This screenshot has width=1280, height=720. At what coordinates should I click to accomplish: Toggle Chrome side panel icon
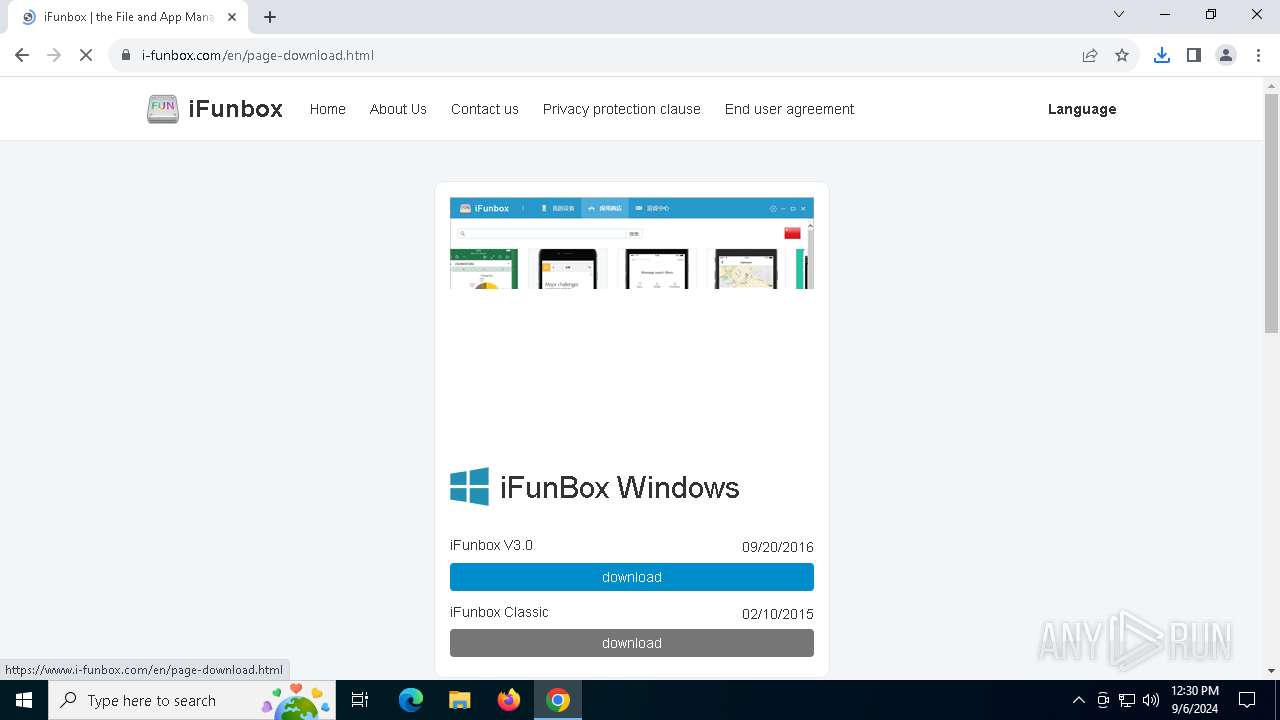[x=1193, y=55]
